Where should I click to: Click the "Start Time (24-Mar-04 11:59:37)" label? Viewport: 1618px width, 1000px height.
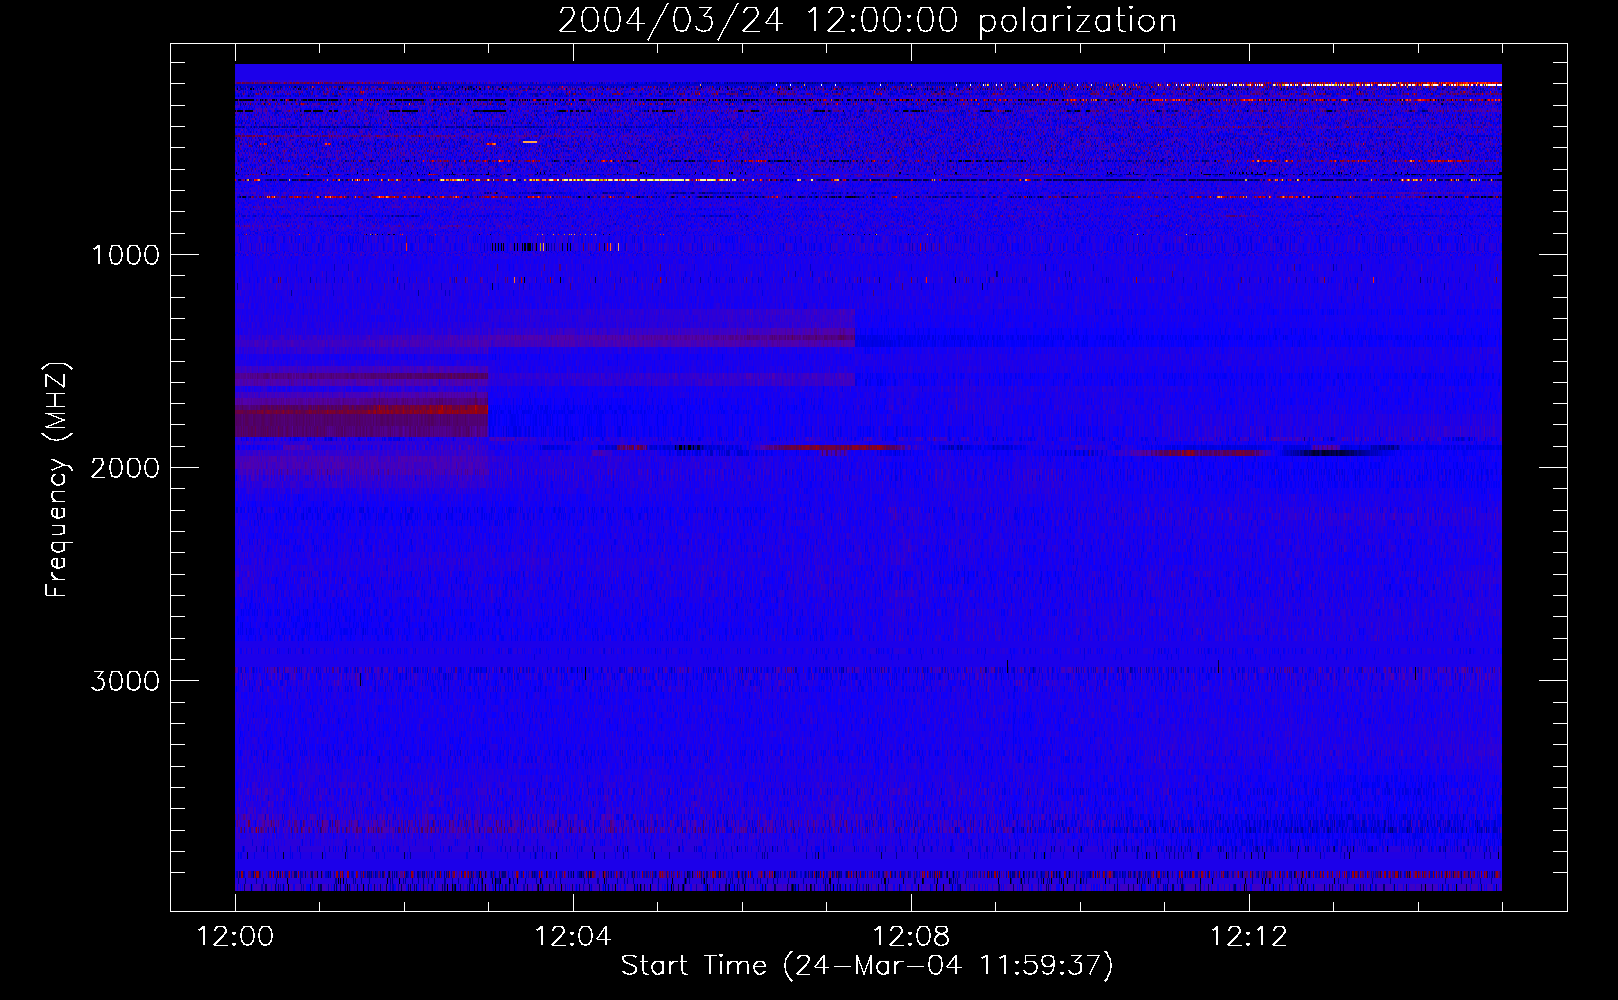coord(867,966)
